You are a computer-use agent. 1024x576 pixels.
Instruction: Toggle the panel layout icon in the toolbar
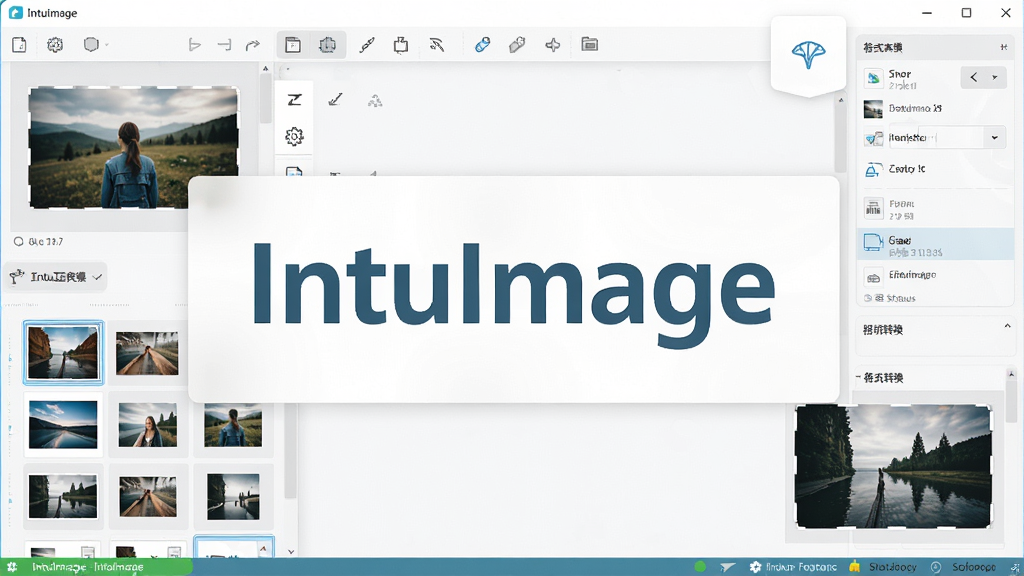(x=293, y=44)
